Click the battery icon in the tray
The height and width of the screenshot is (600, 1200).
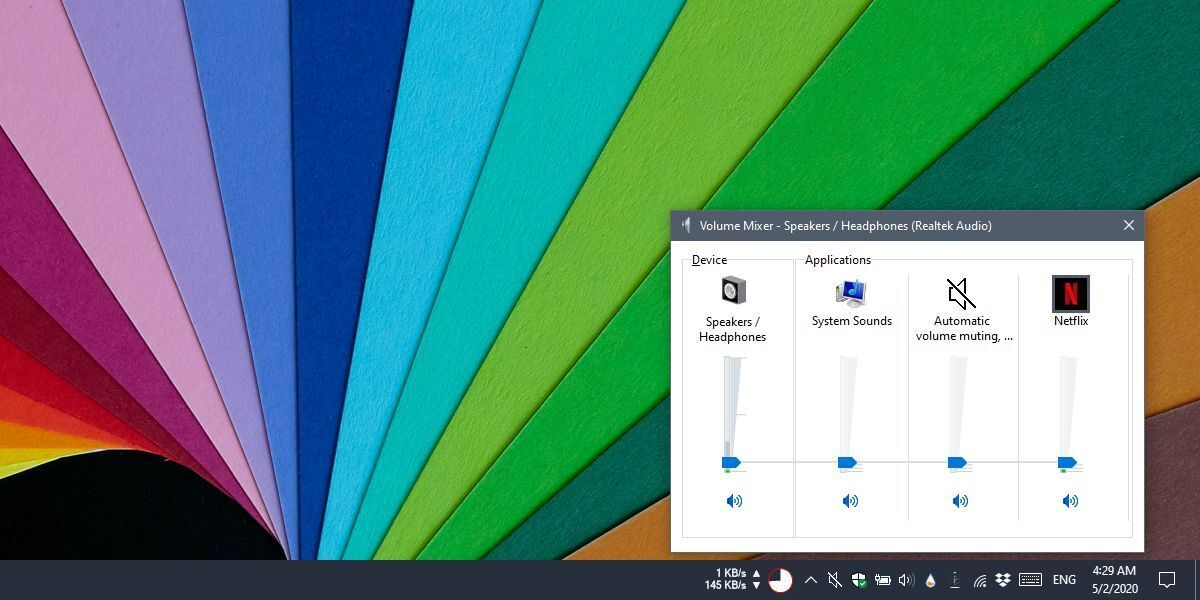point(882,580)
